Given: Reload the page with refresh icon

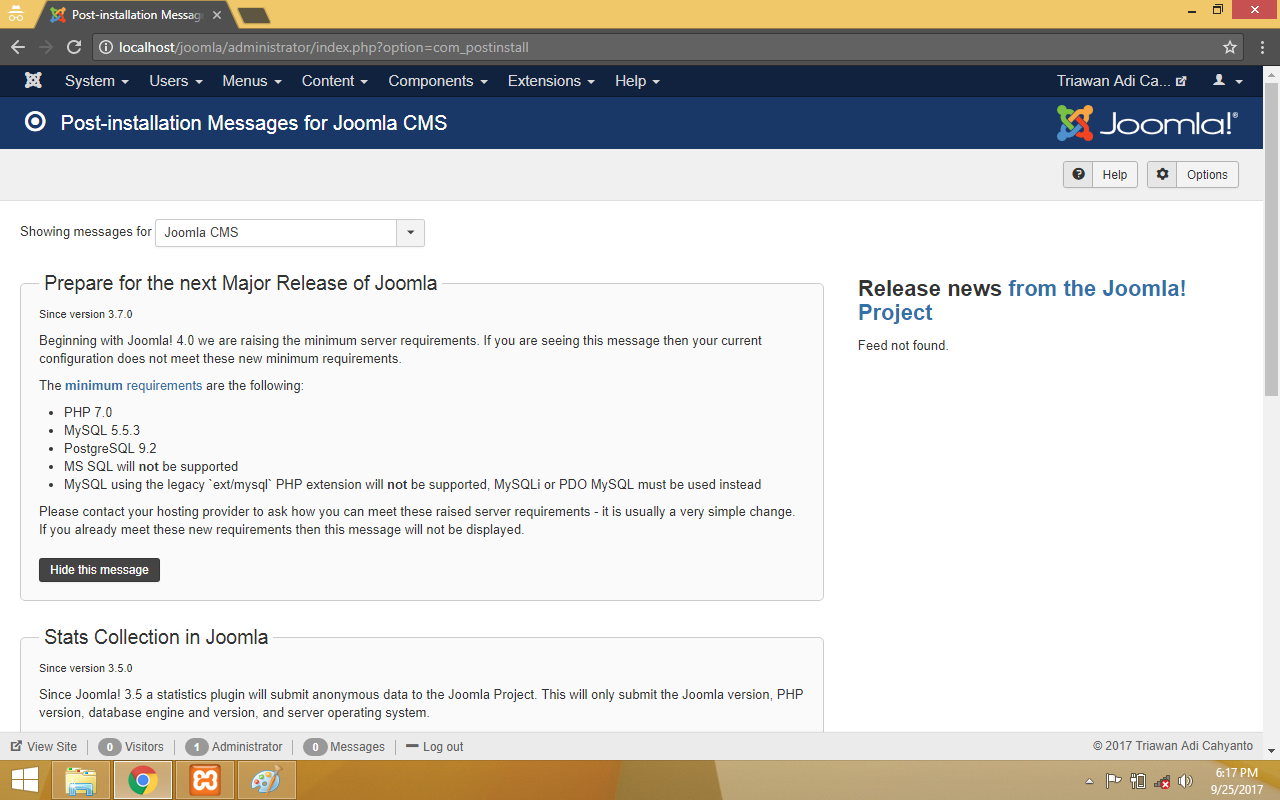Looking at the screenshot, I should (74, 47).
